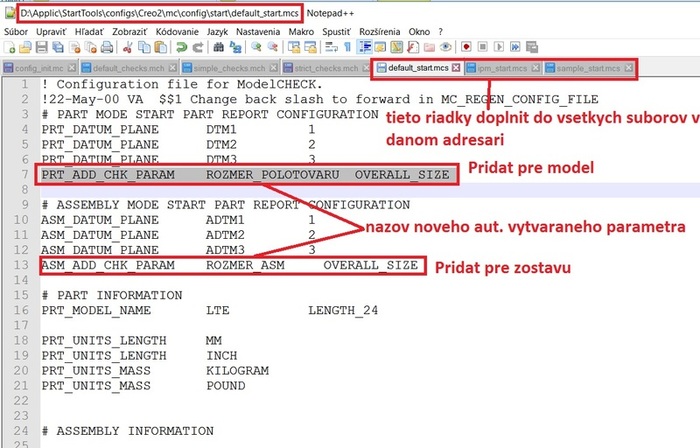
Task: Close the ipm_start.mcs tab
Action: coord(535,68)
